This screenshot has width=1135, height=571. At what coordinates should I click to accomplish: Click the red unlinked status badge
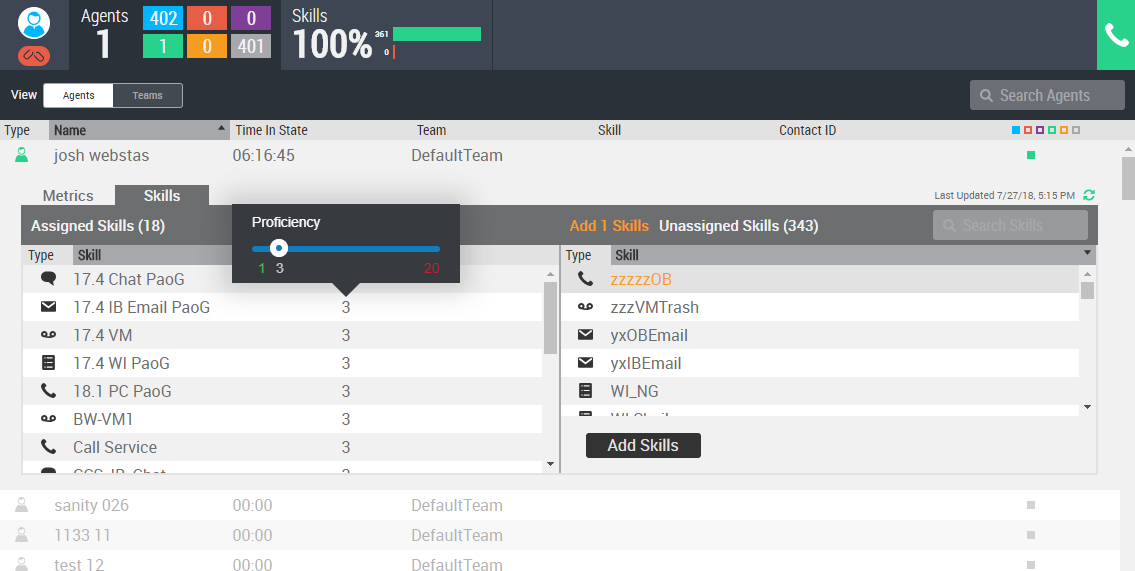tap(34, 55)
